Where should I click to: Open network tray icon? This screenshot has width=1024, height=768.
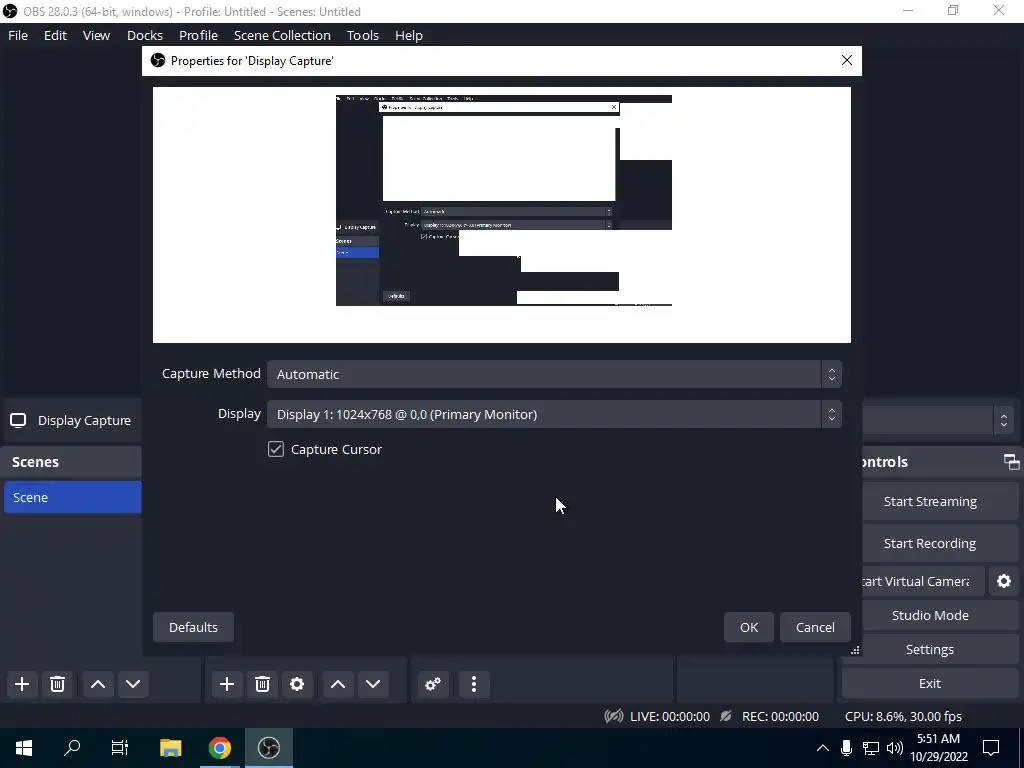[871, 748]
